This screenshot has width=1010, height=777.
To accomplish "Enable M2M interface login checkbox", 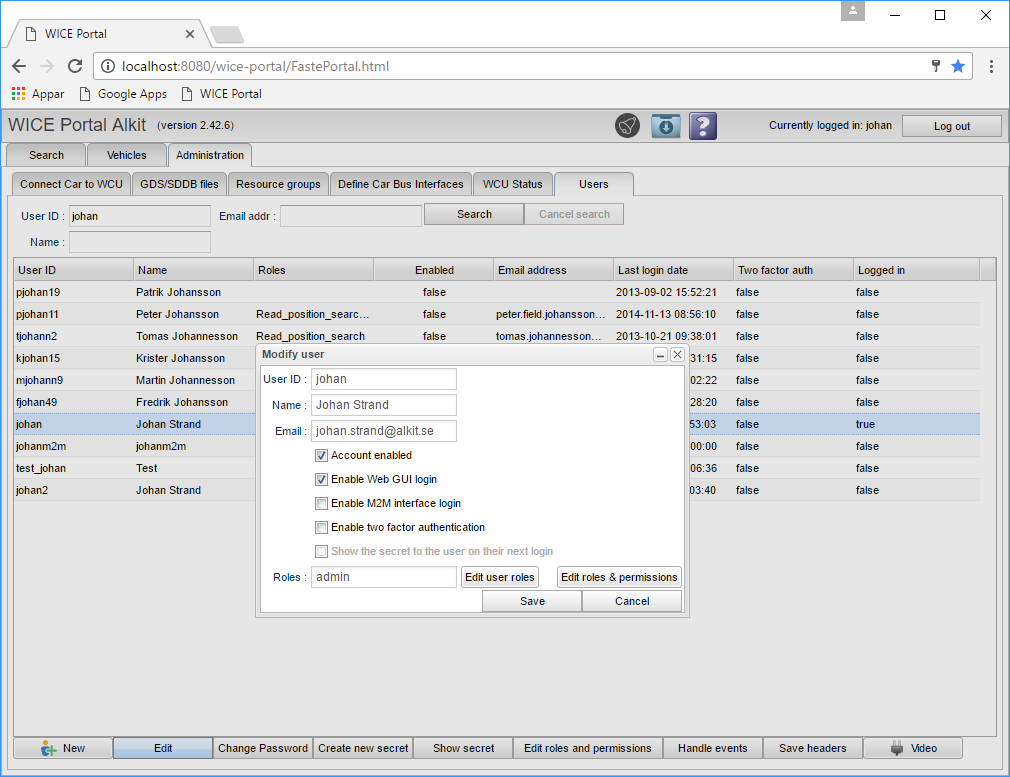I will tap(321, 503).
